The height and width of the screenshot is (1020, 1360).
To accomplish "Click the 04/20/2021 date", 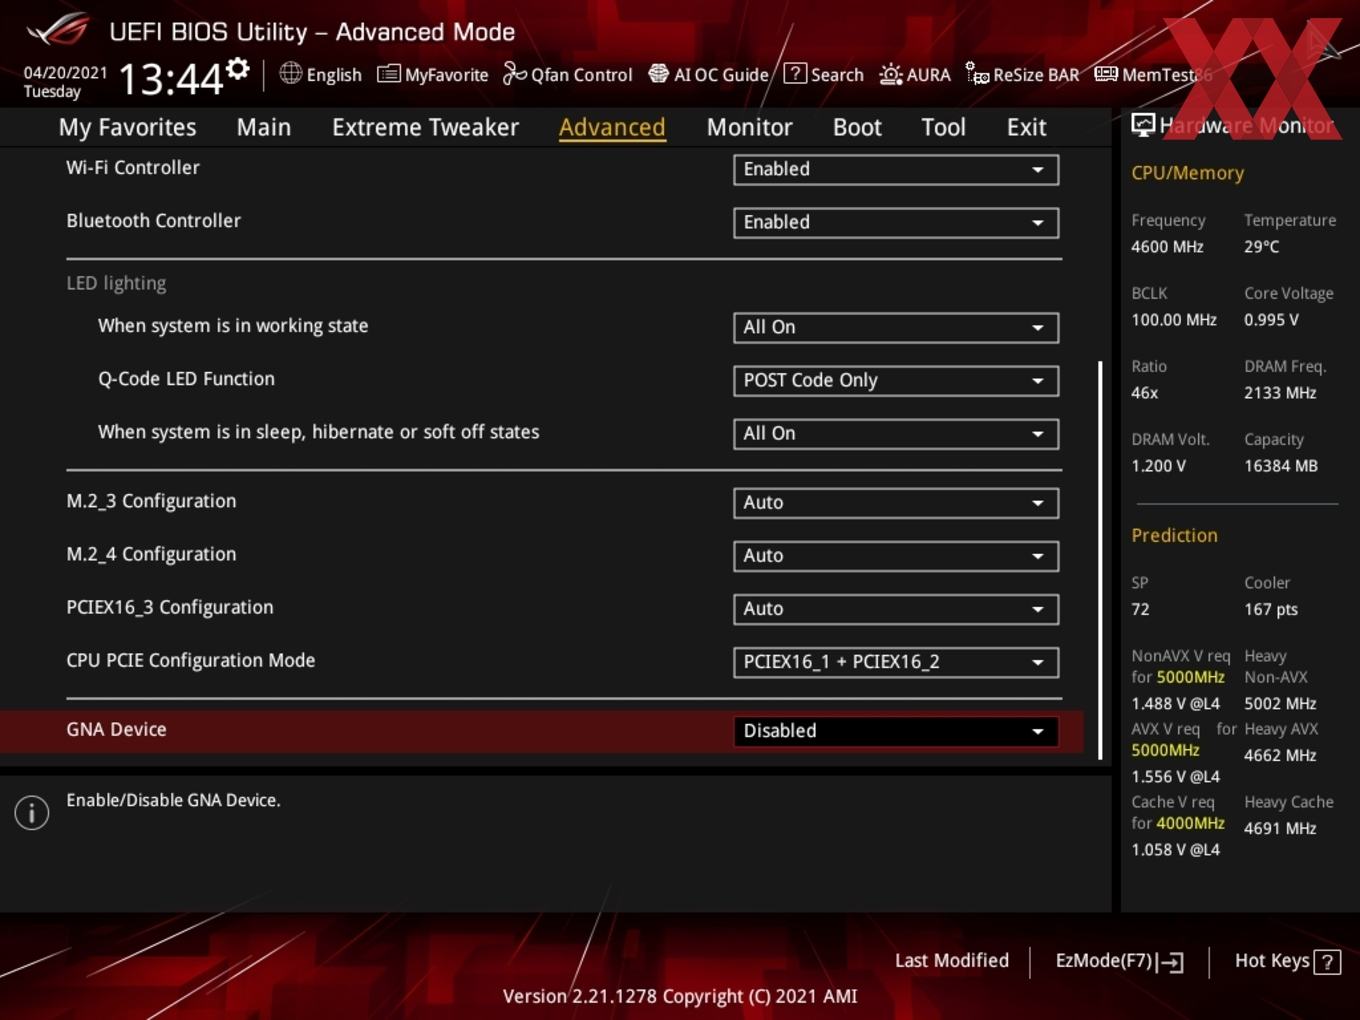I will [65, 72].
